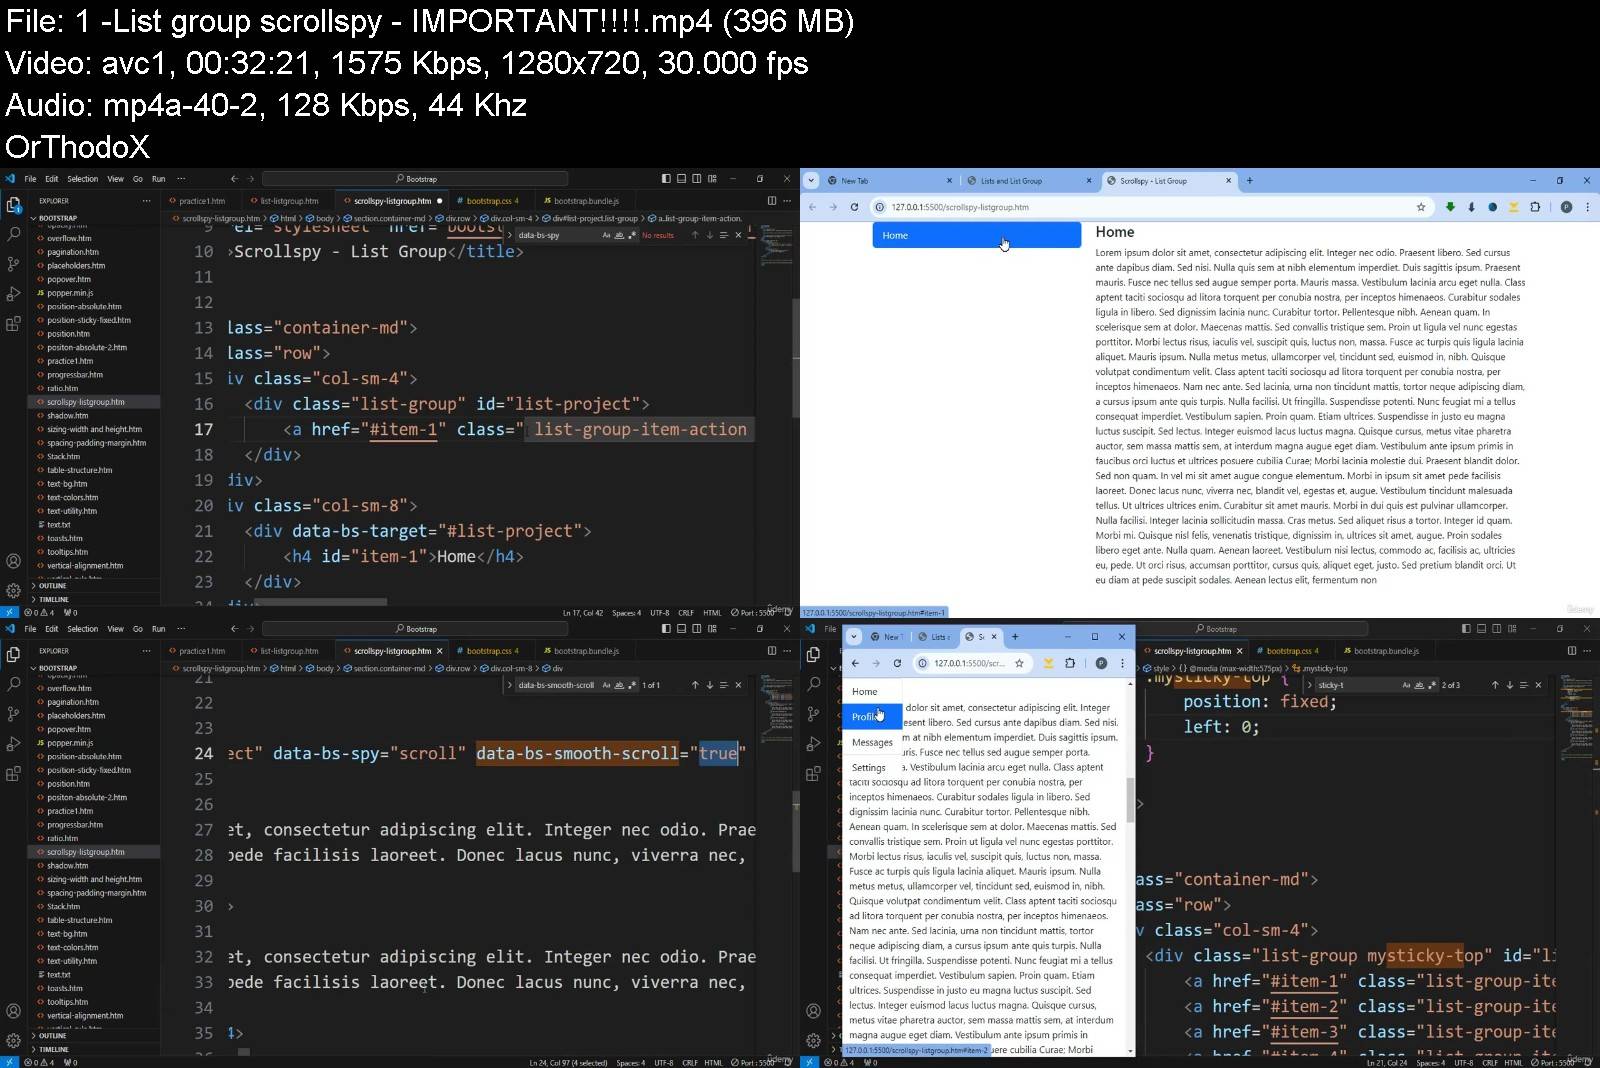
Task: Open Search view in top-left VS Code
Action: (x=13, y=234)
